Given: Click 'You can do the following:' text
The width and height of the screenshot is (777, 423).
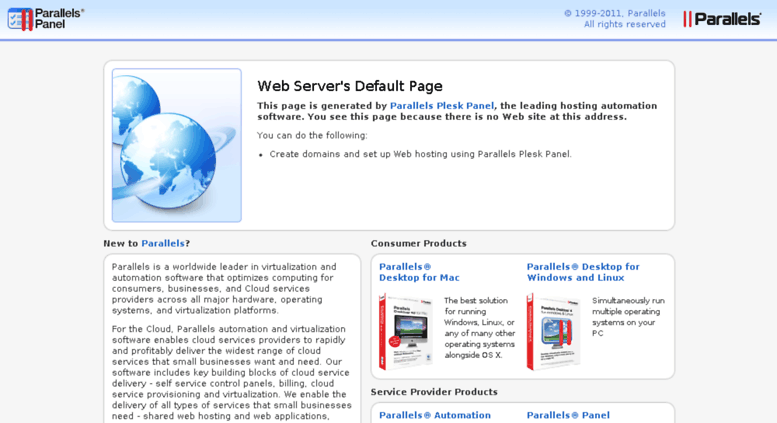Looking at the screenshot, I should [312, 135].
